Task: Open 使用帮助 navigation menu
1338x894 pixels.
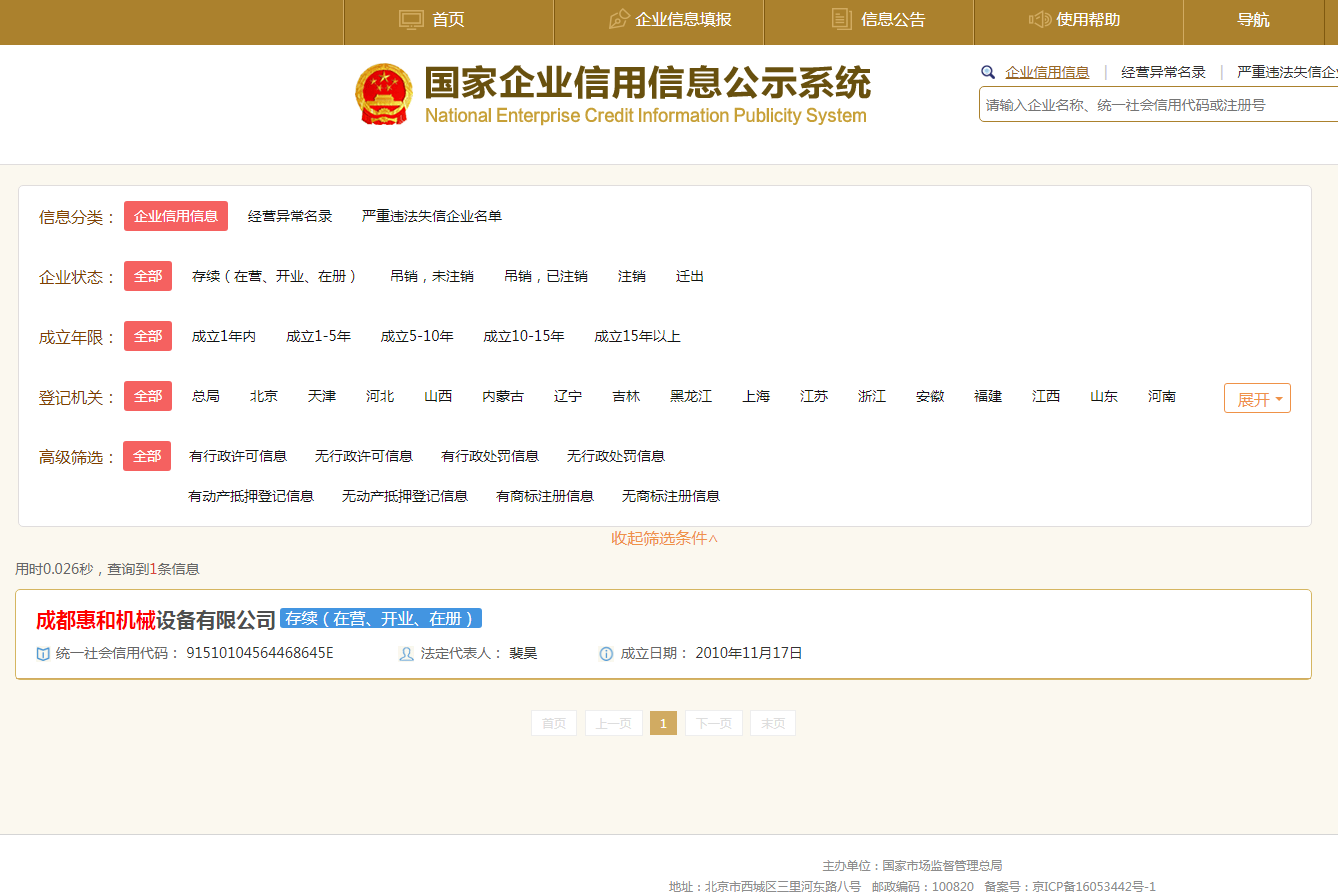Action: click(x=1088, y=20)
